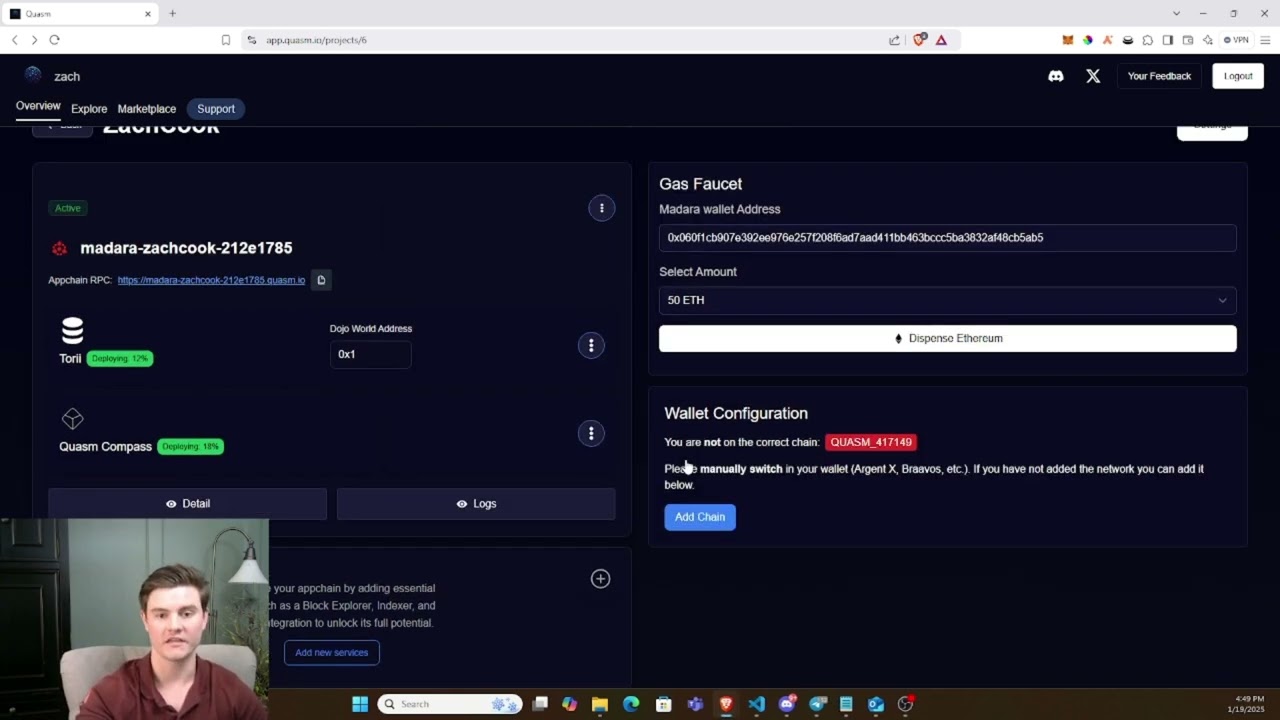
Task: Click the Active status badge
Action: pyautogui.click(x=68, y=208)
